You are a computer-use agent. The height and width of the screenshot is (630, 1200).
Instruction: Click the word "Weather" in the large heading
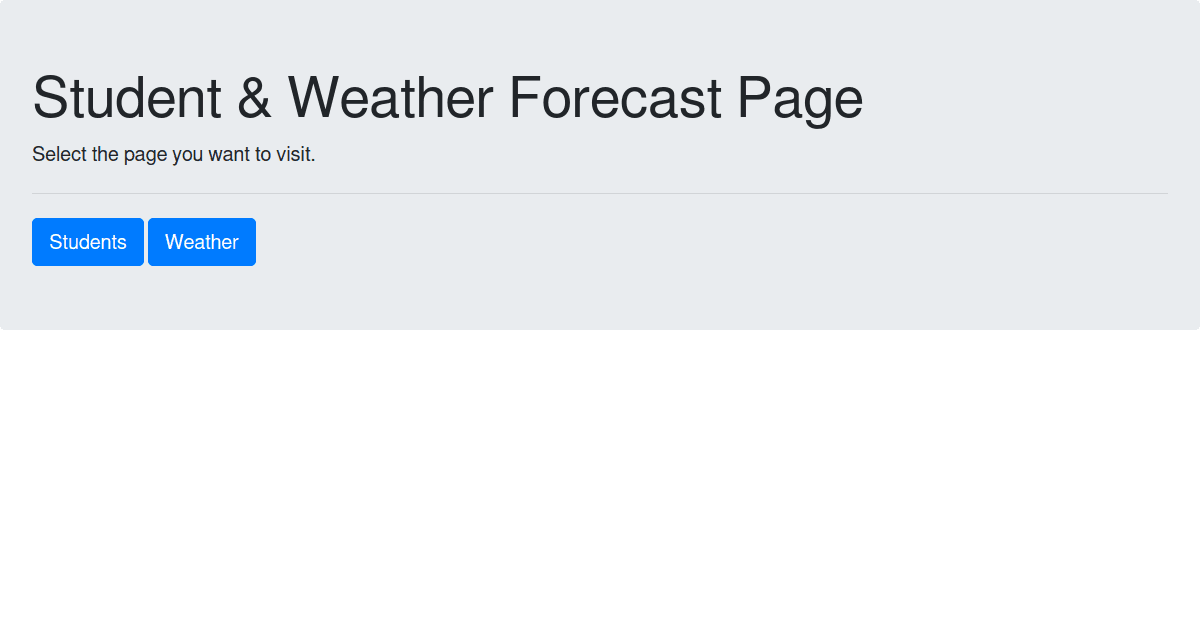(390, 98)
